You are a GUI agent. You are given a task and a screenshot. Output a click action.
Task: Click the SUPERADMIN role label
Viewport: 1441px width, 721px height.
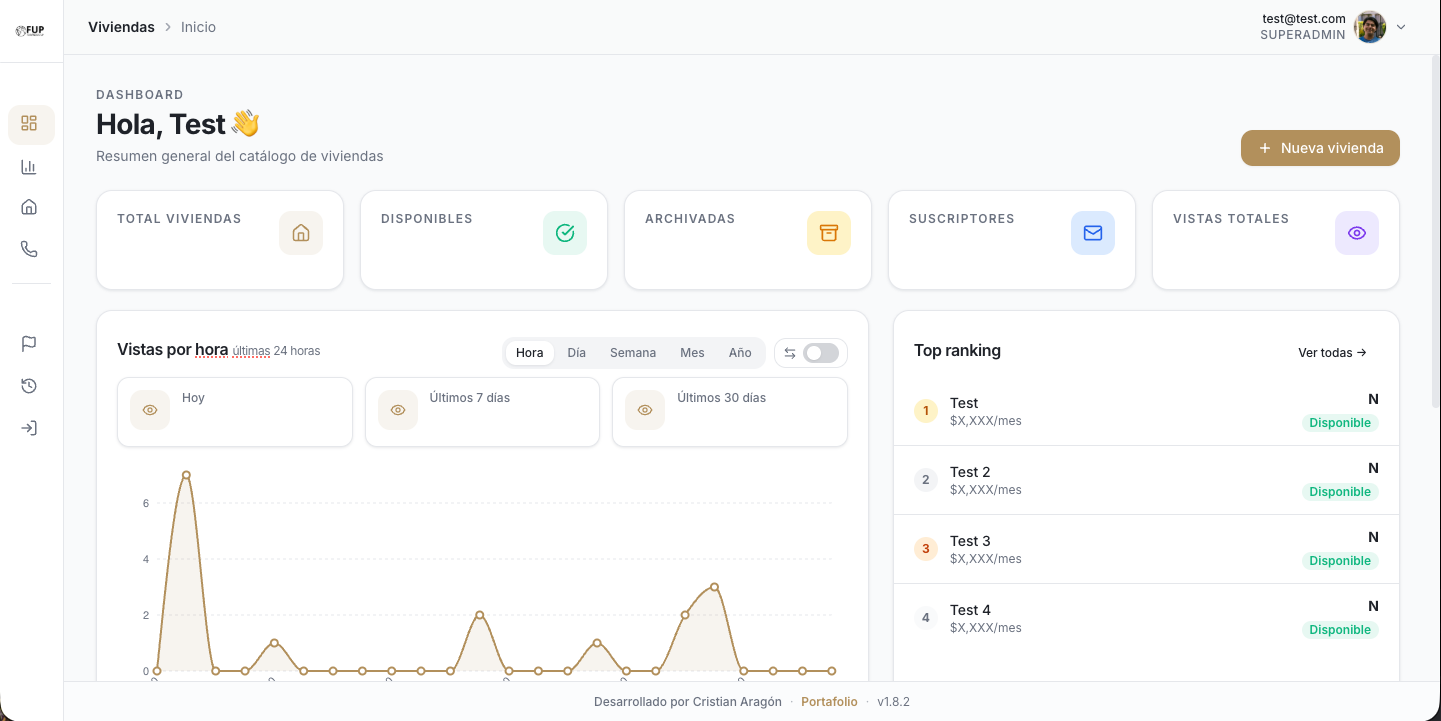[x=1303, y=35]
